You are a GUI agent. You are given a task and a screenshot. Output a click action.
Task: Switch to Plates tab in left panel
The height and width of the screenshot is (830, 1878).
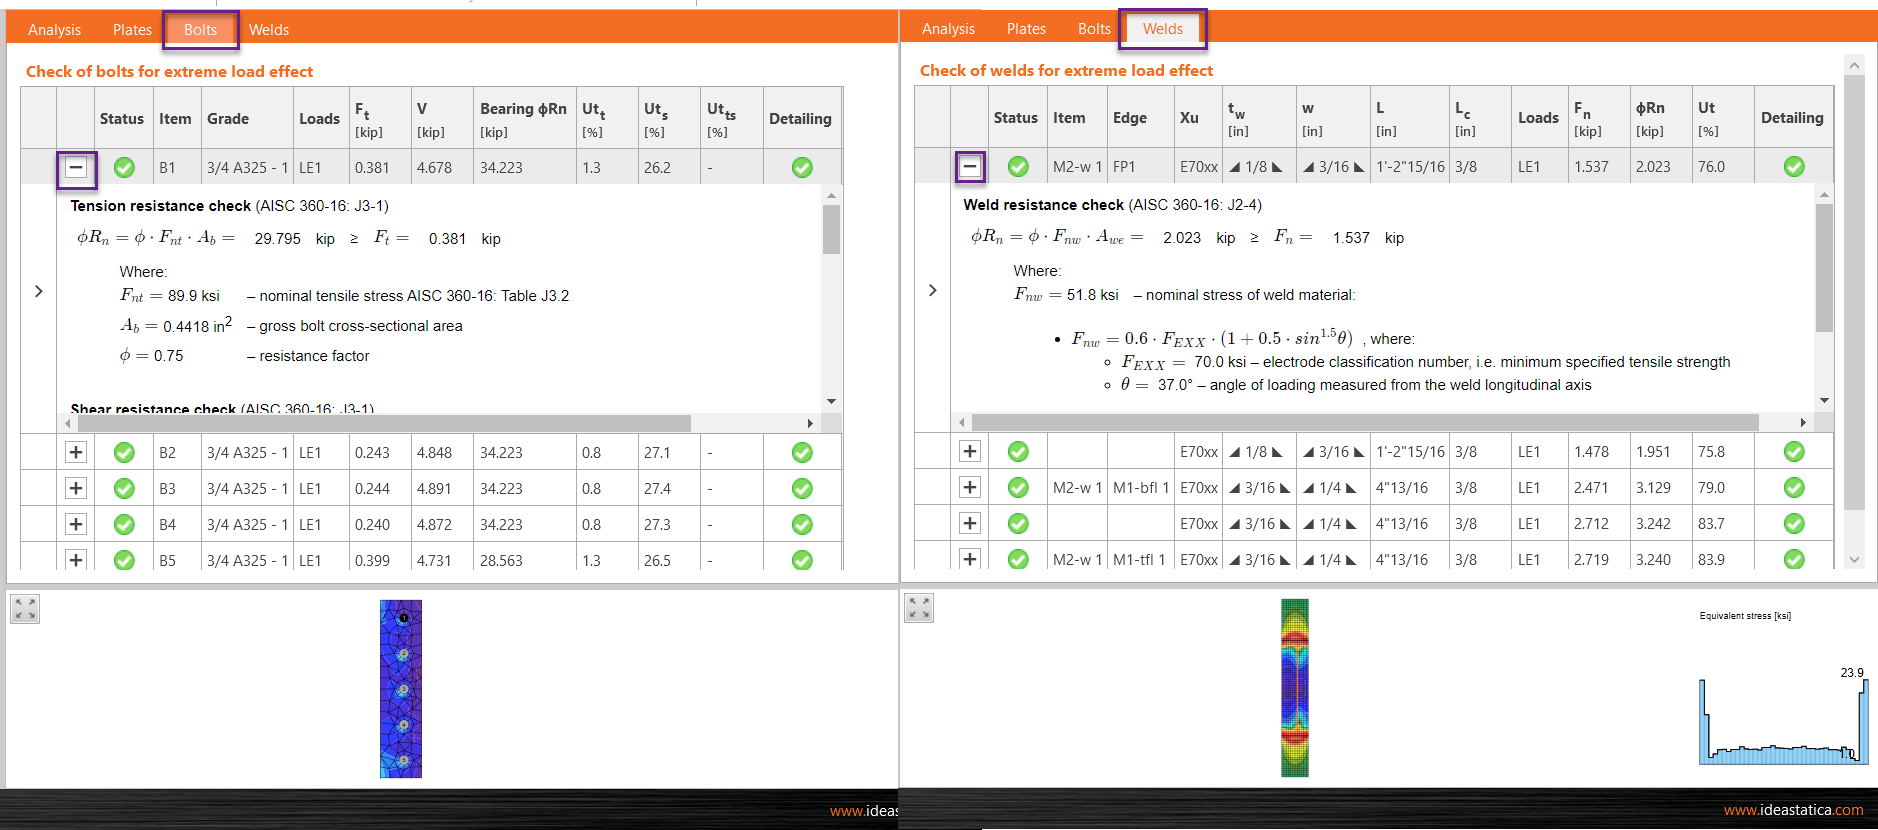pos(132,30)
